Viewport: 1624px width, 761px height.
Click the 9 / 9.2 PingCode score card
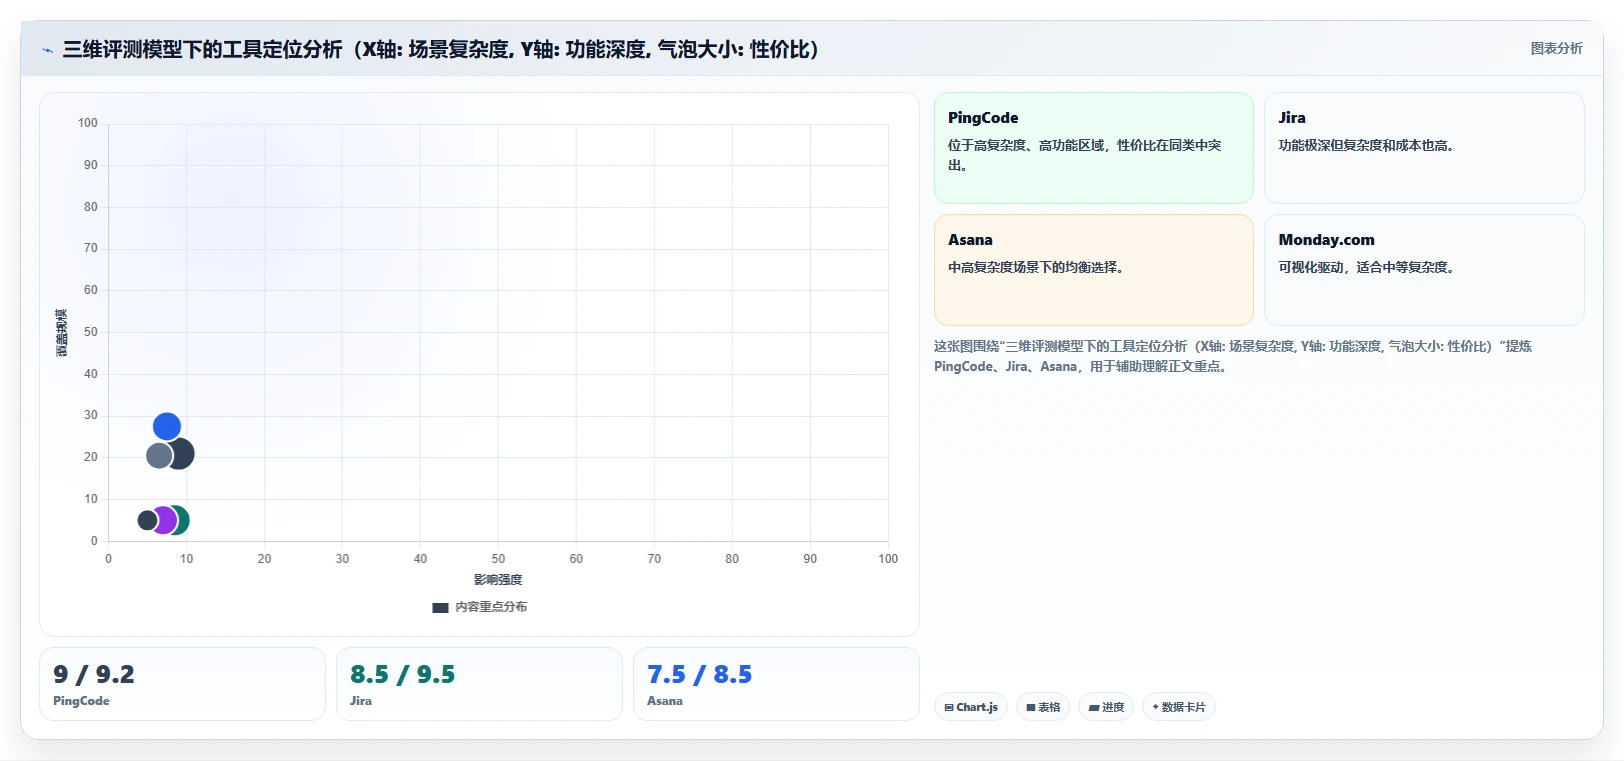(x=182, y=684)
